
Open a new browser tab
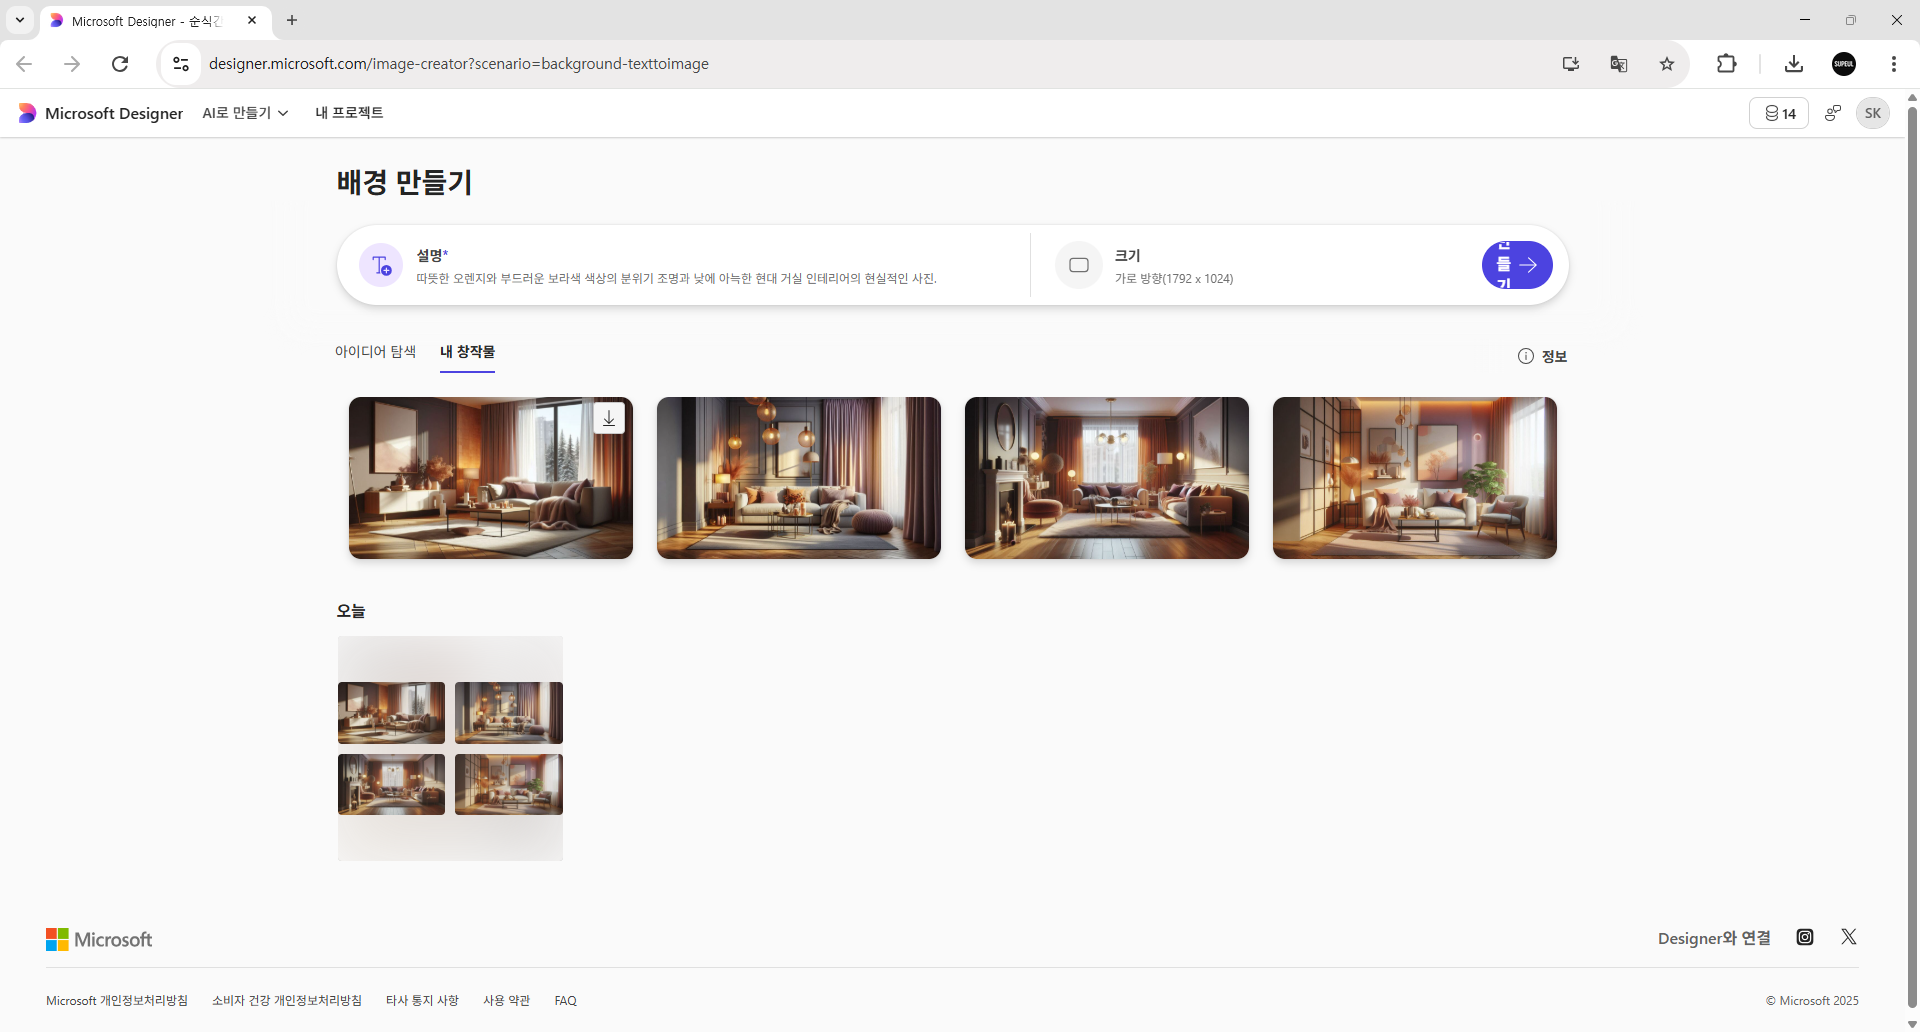292,20
